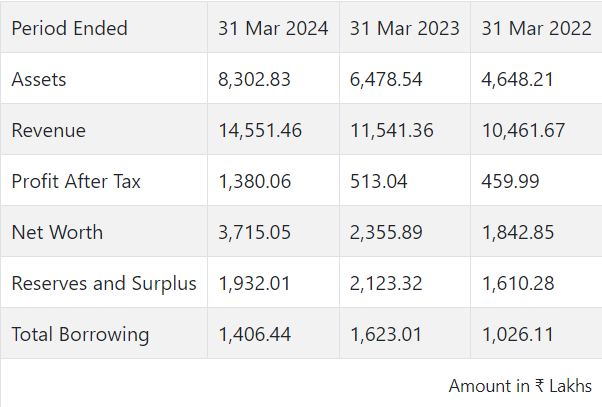
Task: Click the Amount in ₹ Lakhs note
Action: click(x=520, y=385)
